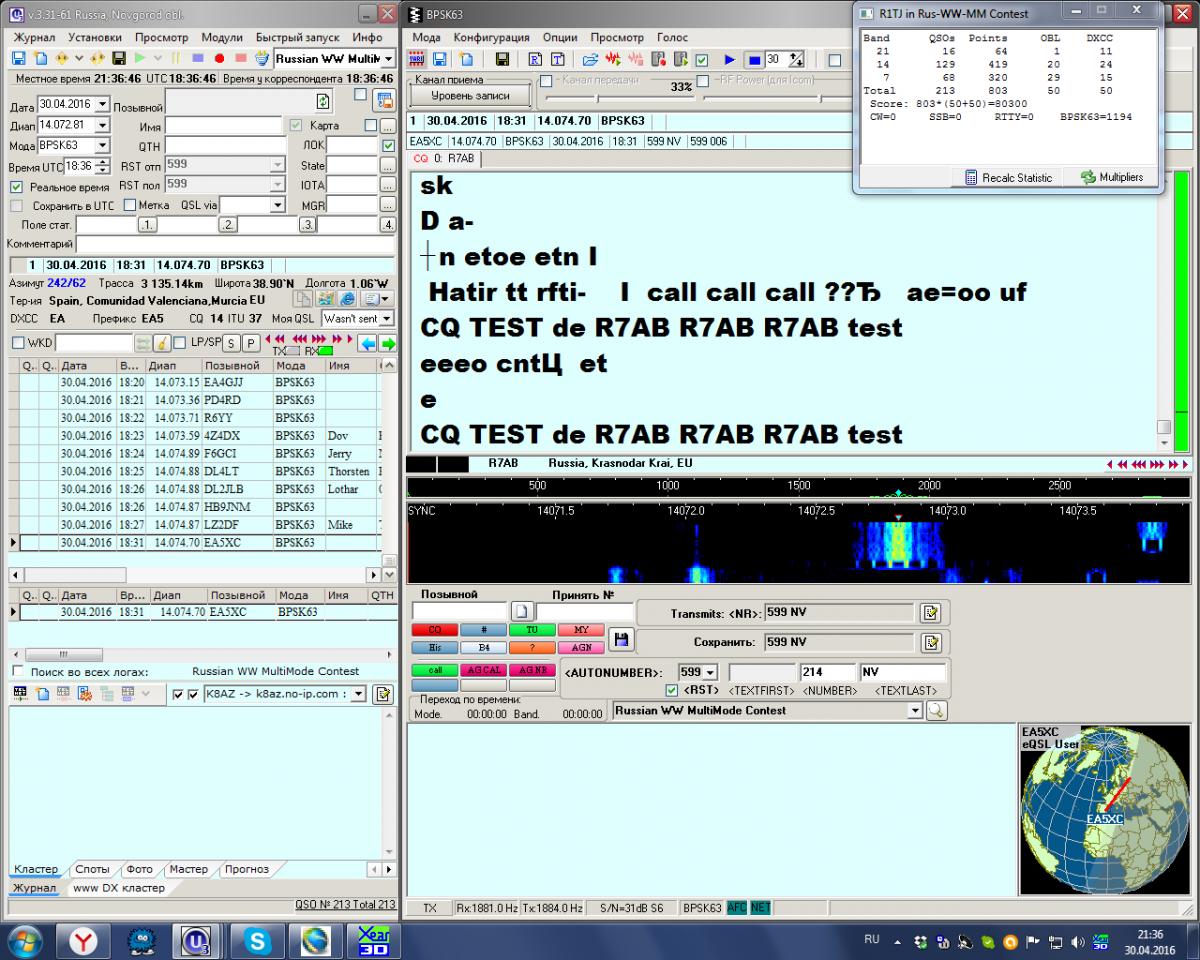Click the Recalc Statistic button
Image resolution: width=1200 pixels, height=960 pixels.
1008,177
